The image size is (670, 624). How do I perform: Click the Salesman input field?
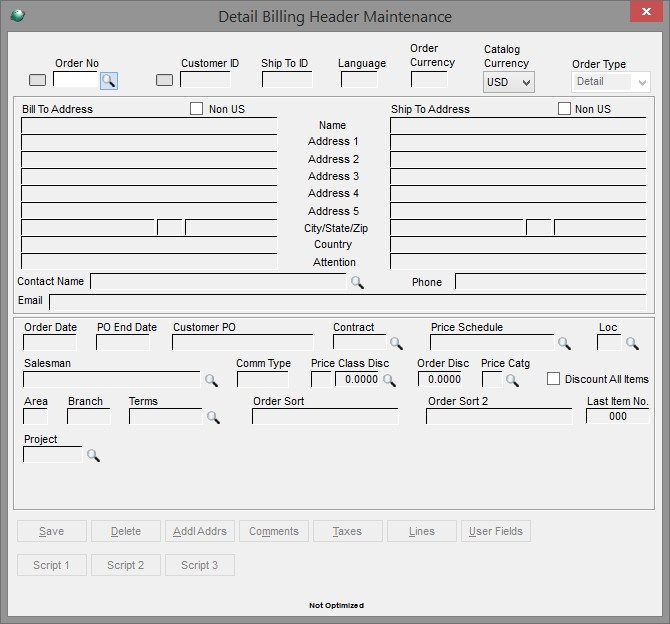tap(112, 380)
